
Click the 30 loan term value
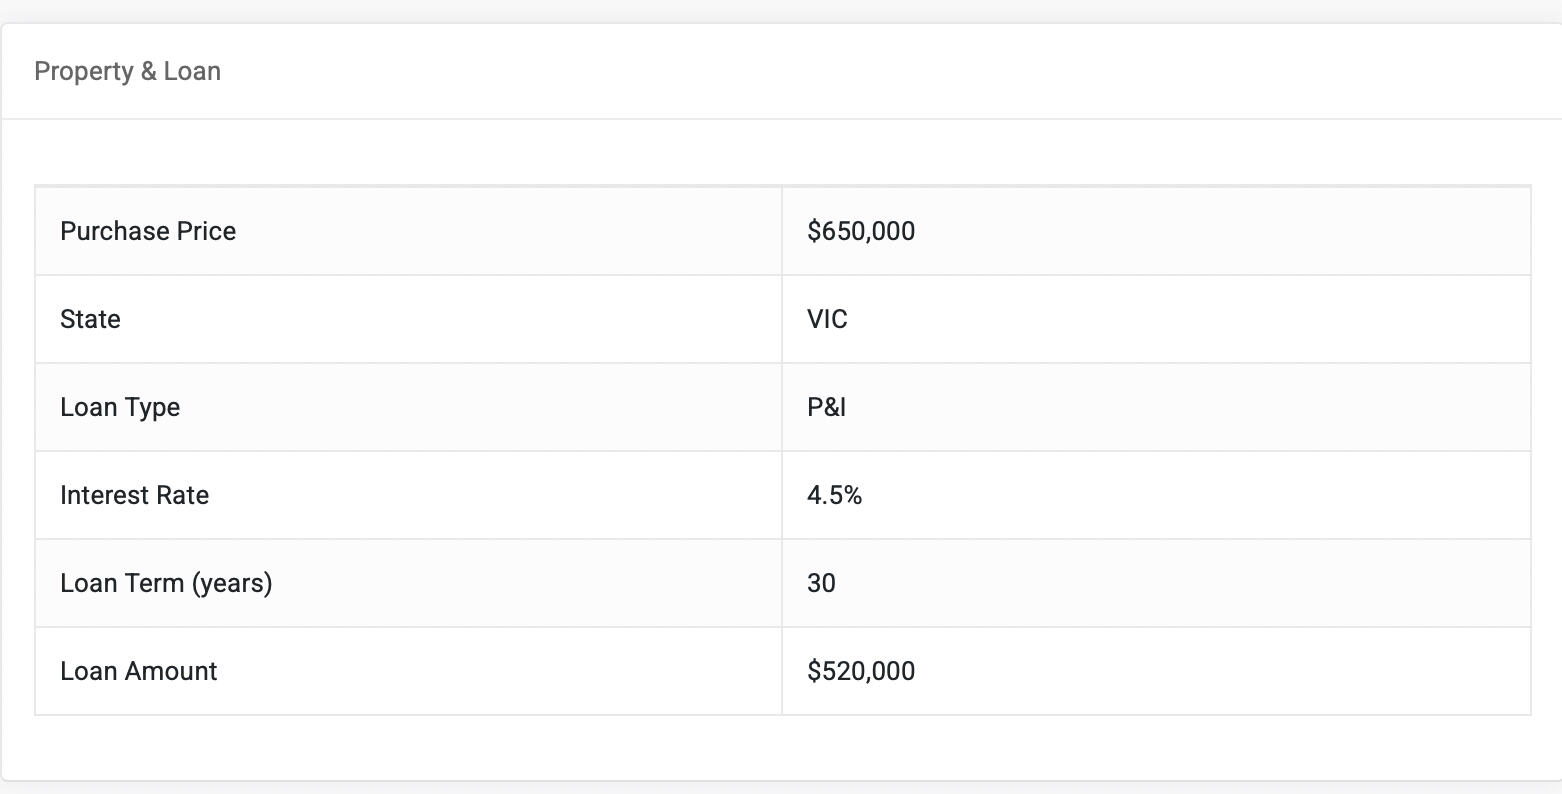(x=821, y=583)
